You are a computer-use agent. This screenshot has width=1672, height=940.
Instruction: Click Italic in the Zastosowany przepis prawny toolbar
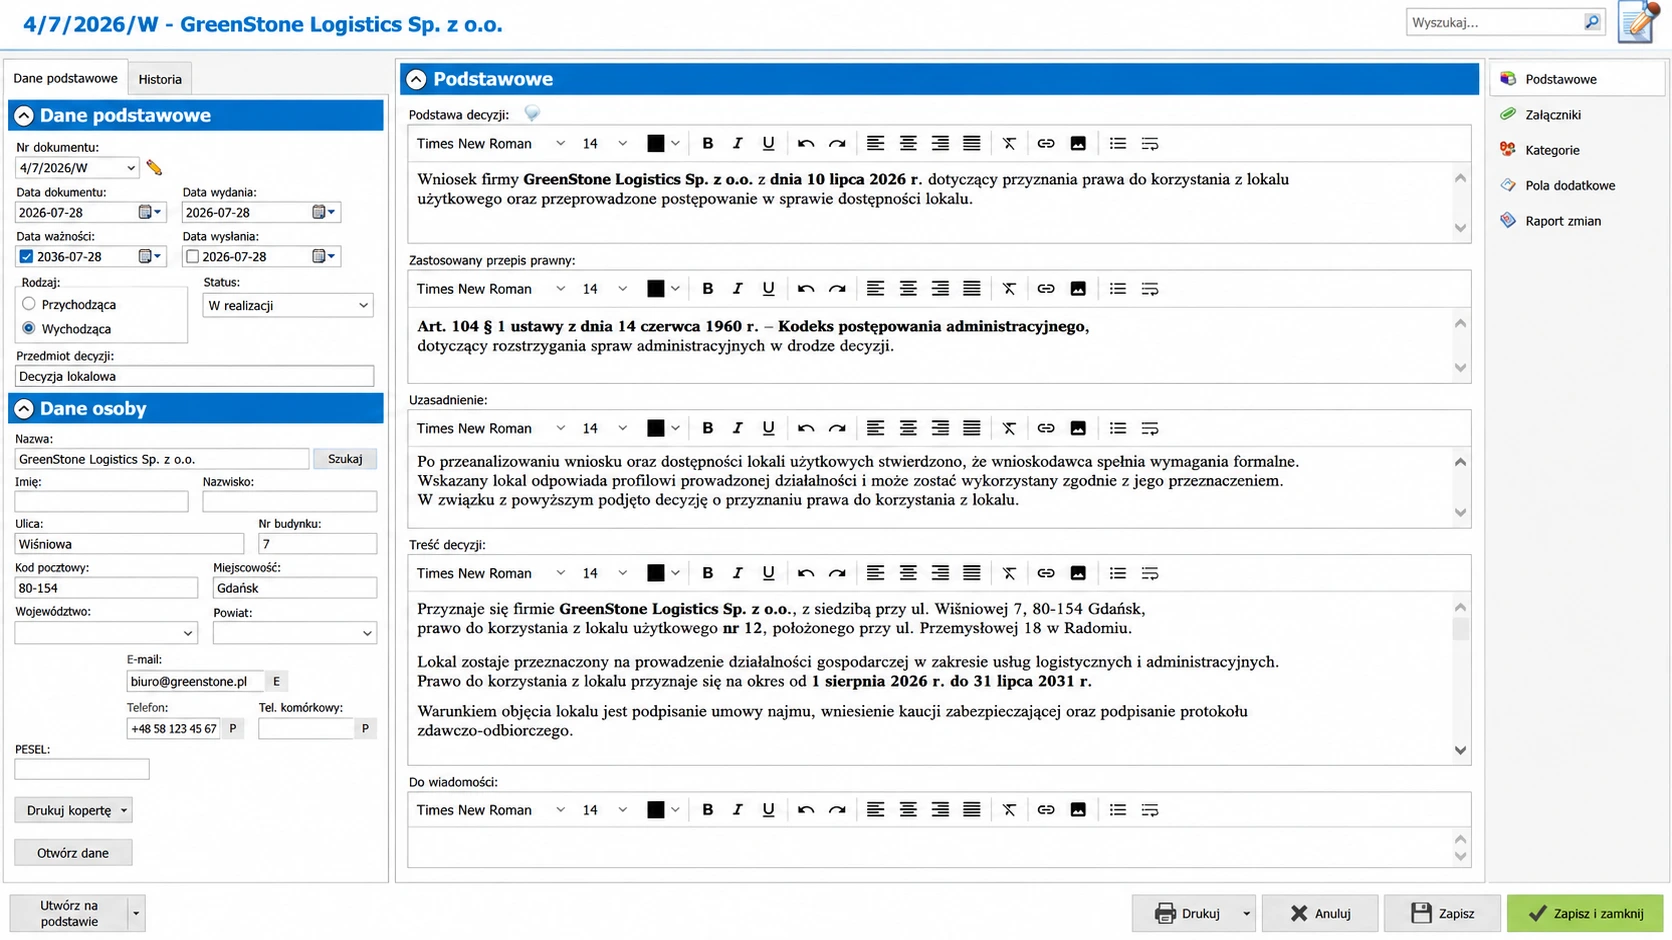click(737, 289)
